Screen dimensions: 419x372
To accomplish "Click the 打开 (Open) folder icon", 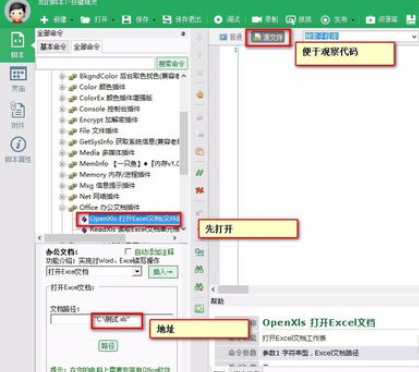I will (85, 20).
